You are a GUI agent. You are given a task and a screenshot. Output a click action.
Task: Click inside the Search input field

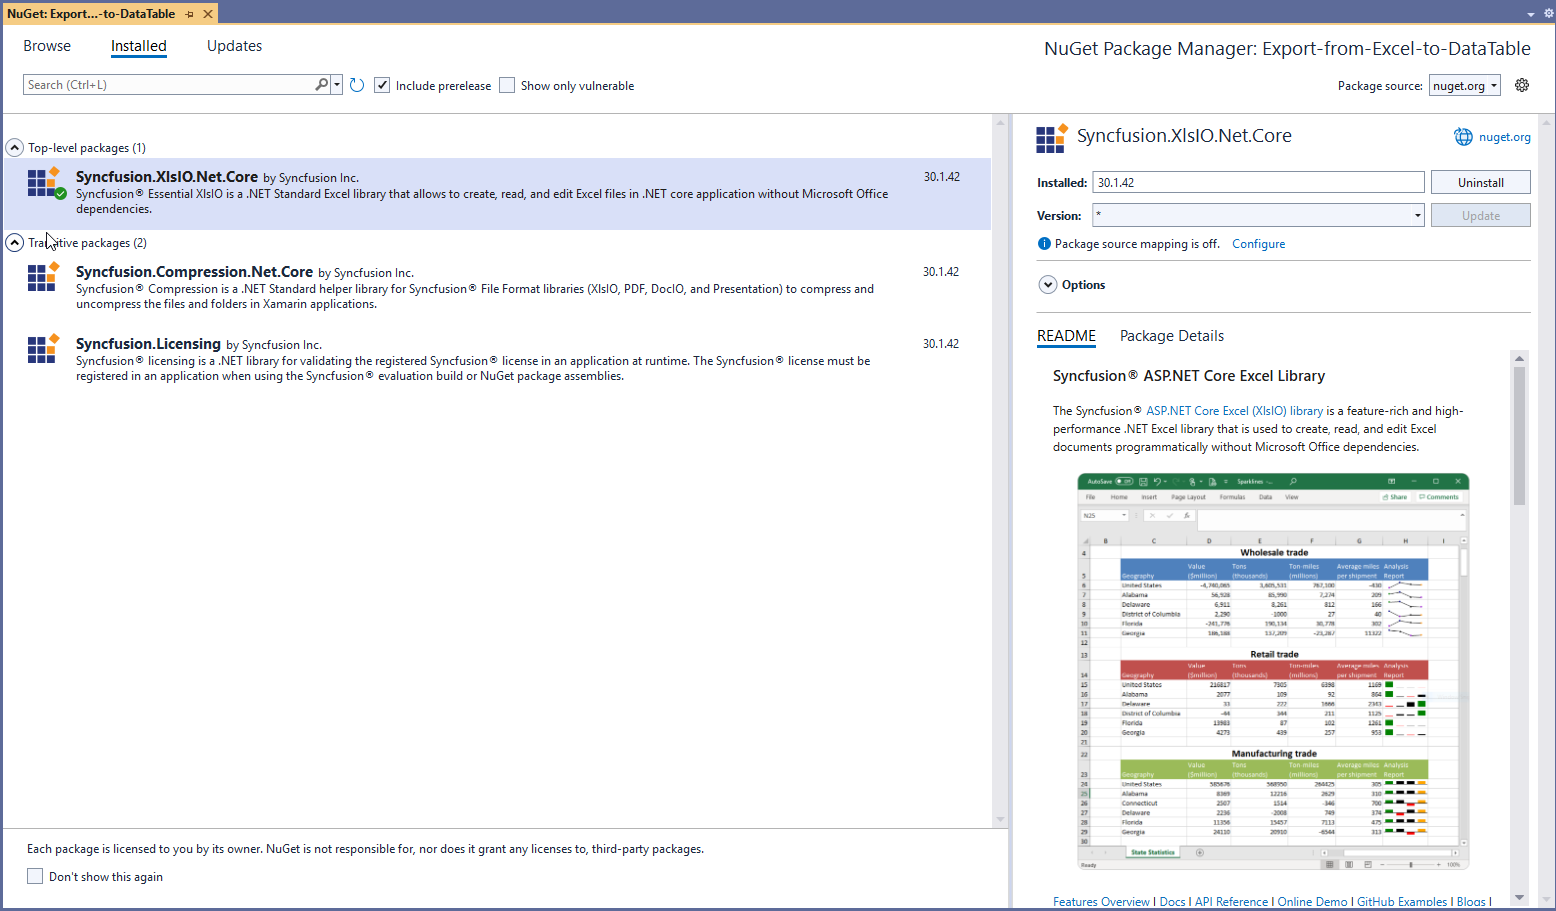coord(160,84)
